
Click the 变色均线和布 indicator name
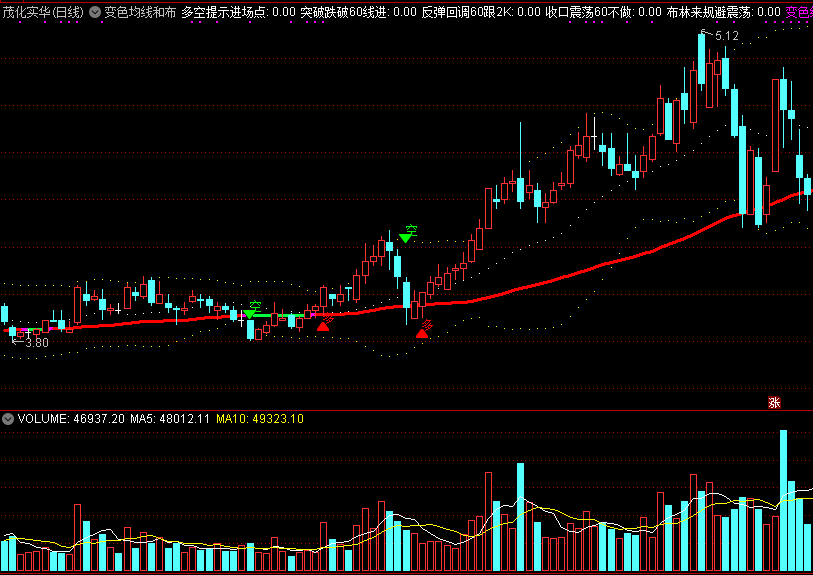[140, 12]
